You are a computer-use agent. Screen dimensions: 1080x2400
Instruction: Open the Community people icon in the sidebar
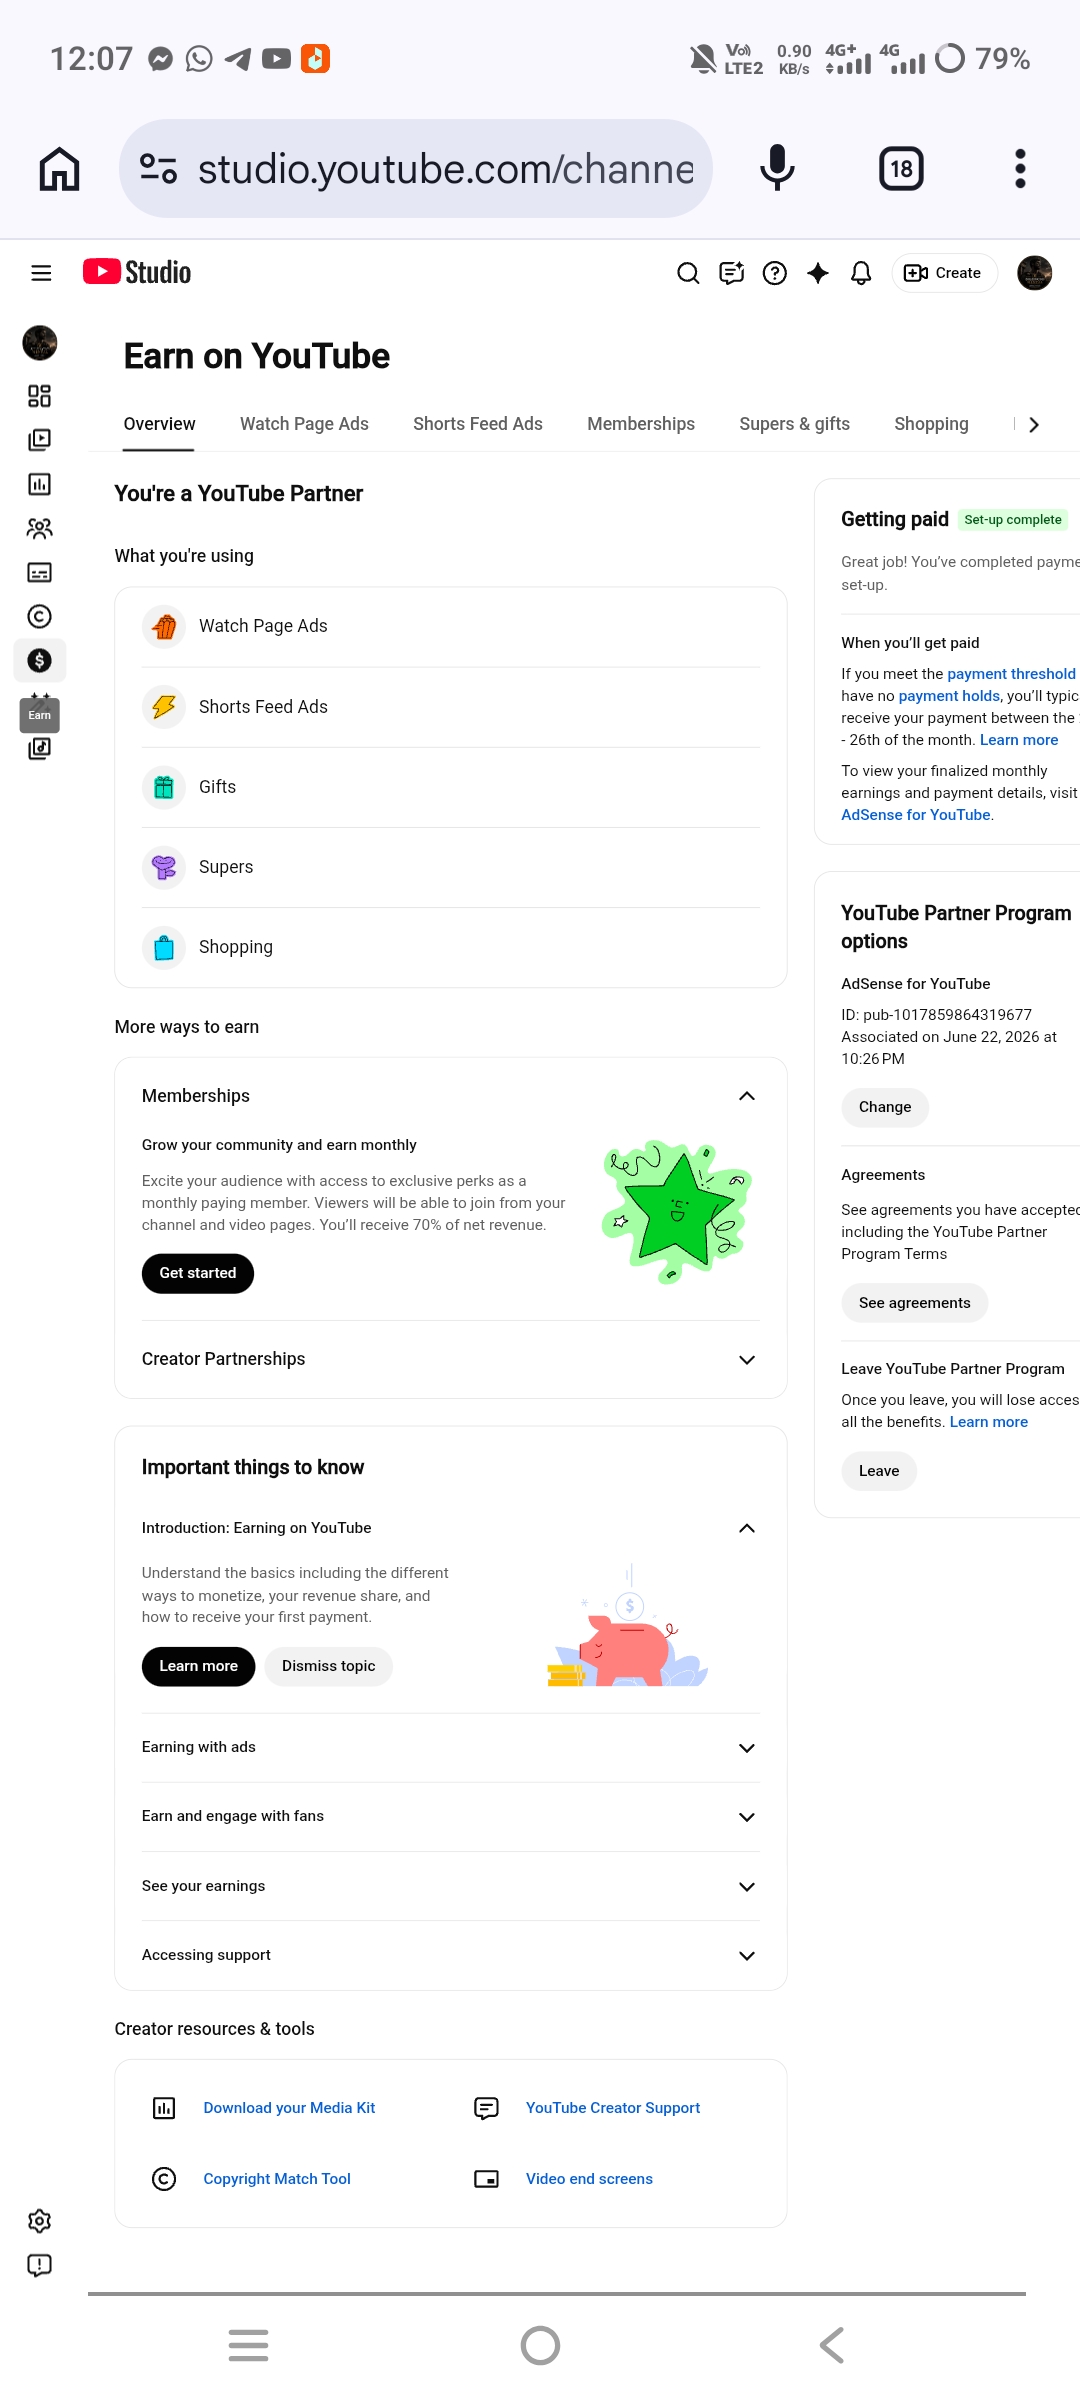39,528
